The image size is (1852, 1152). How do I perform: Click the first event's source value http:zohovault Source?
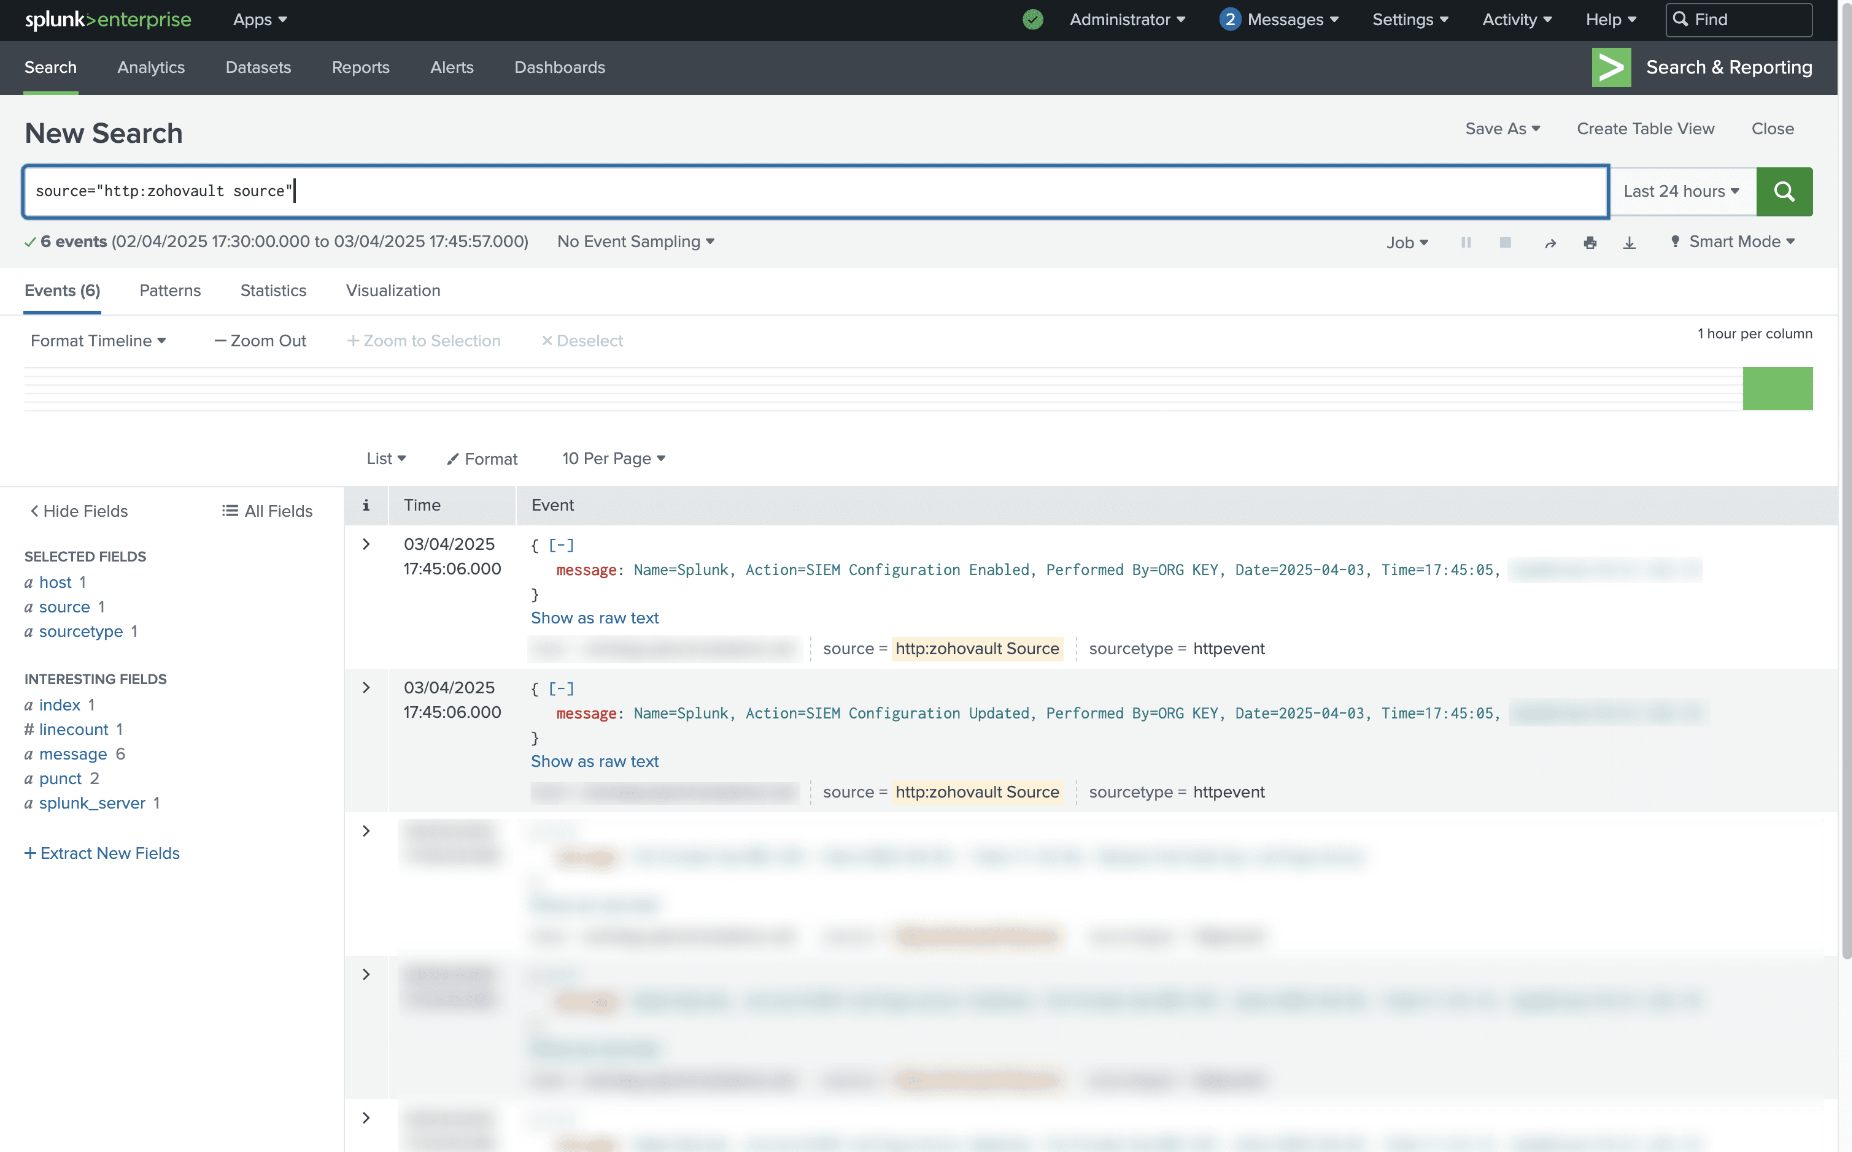click(977, 648)
